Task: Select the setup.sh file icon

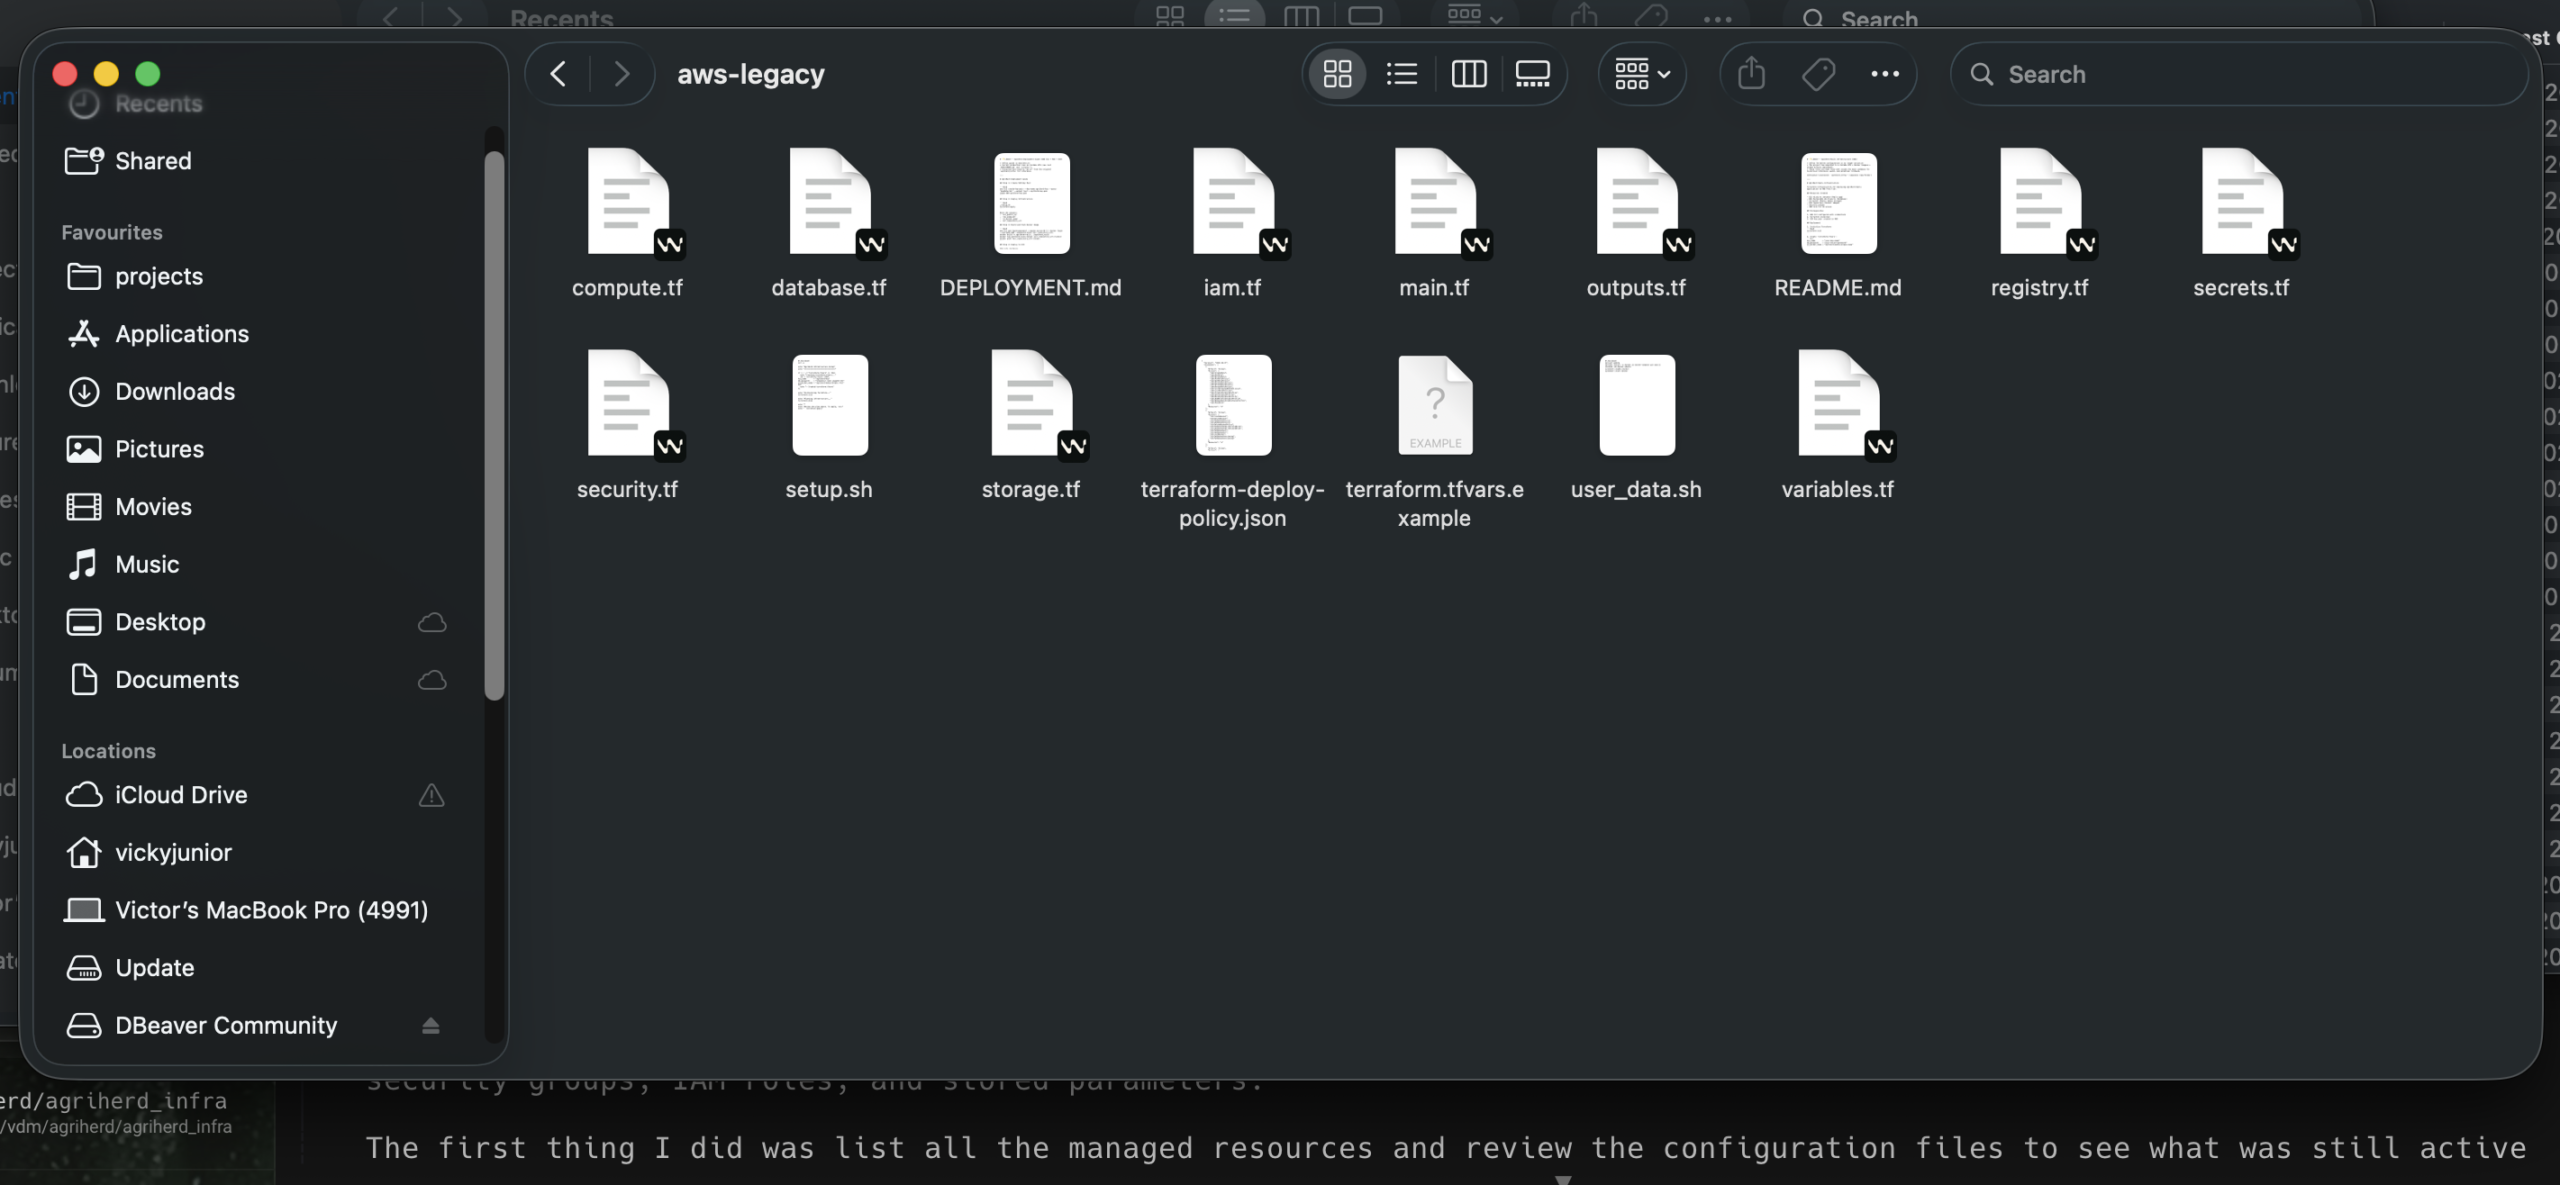Action: coord(830,405)
